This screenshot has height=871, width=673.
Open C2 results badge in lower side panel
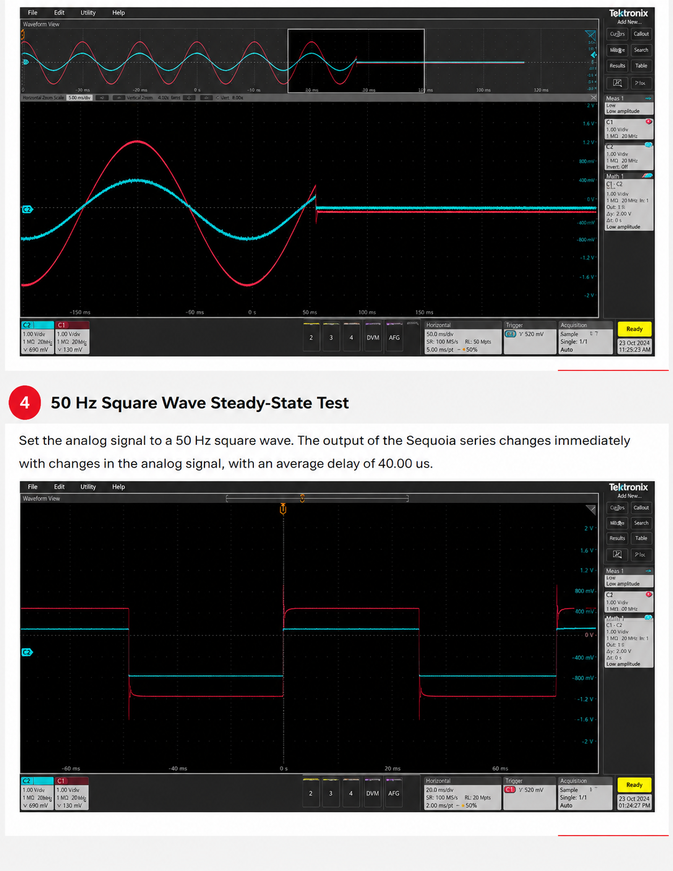point(629,602)
